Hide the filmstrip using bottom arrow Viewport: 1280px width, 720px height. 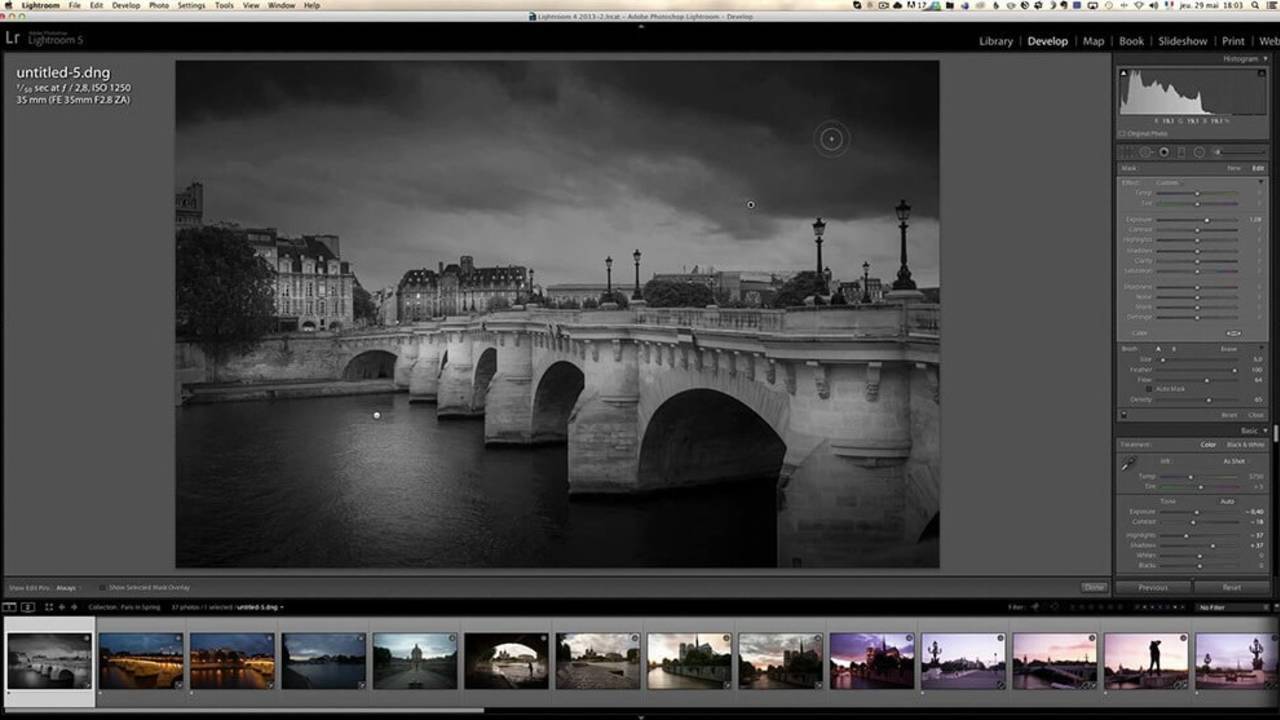(x=640, y=716)
